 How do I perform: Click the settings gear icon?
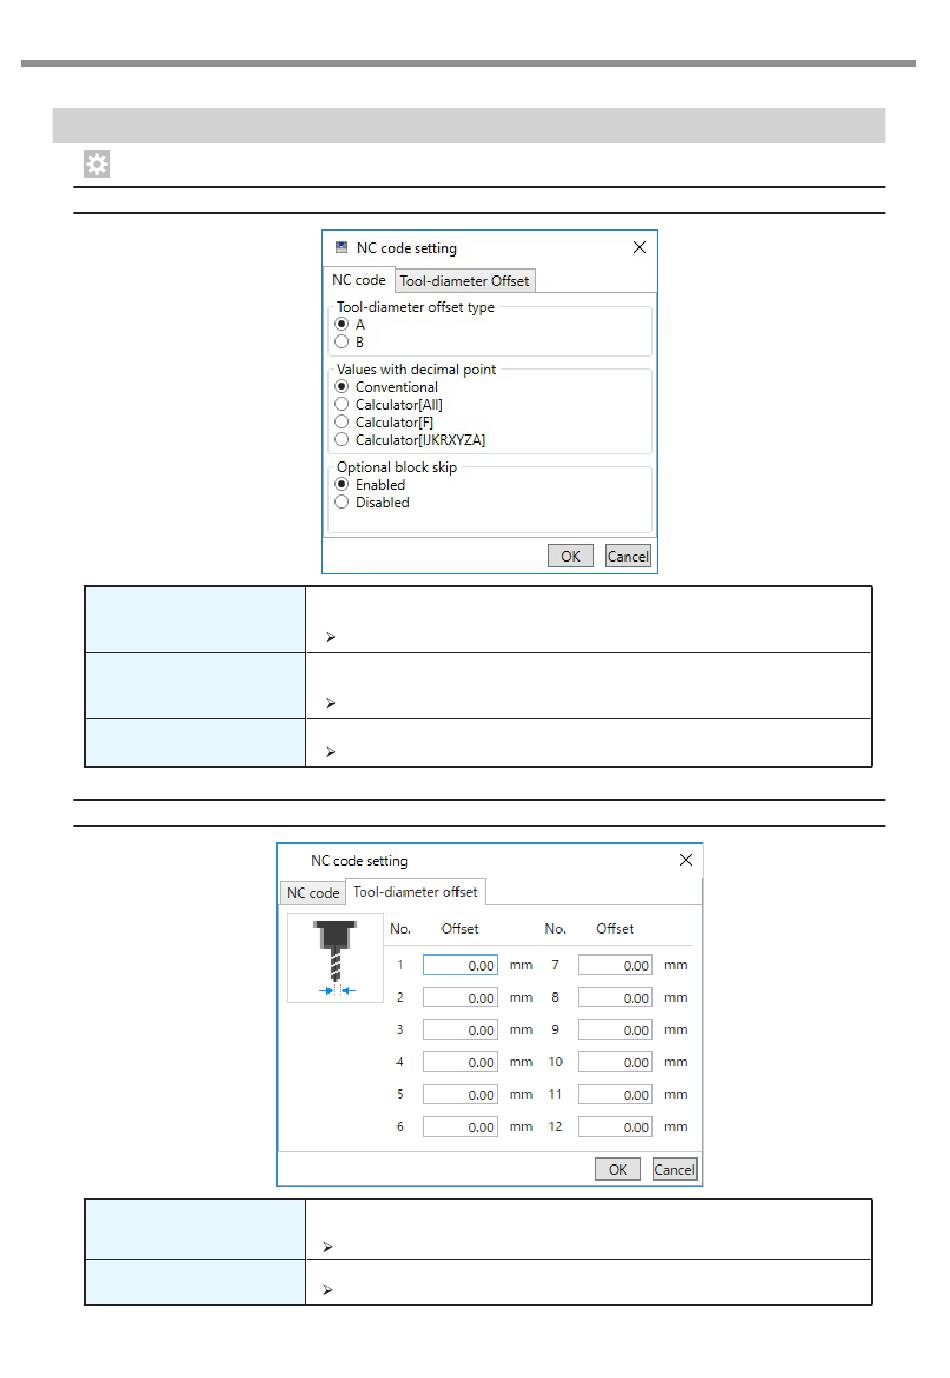(x=97, y=164)
